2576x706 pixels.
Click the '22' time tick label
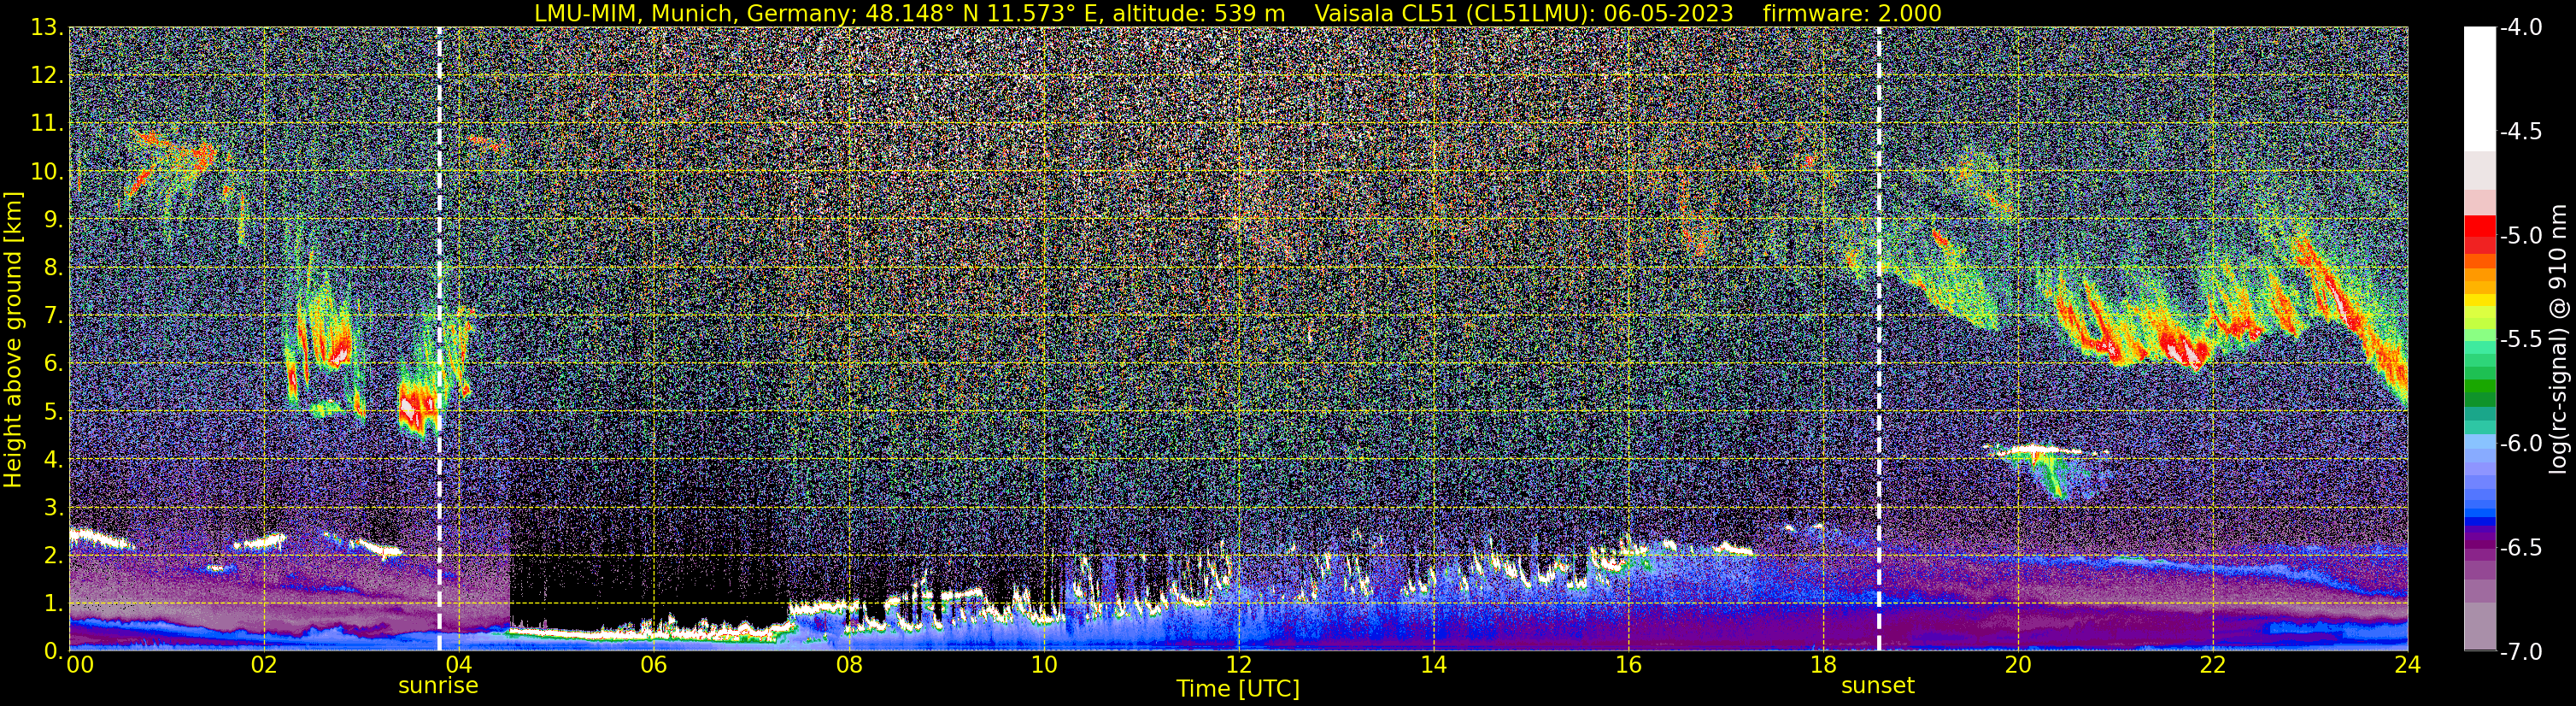[x=2213, y=665]
